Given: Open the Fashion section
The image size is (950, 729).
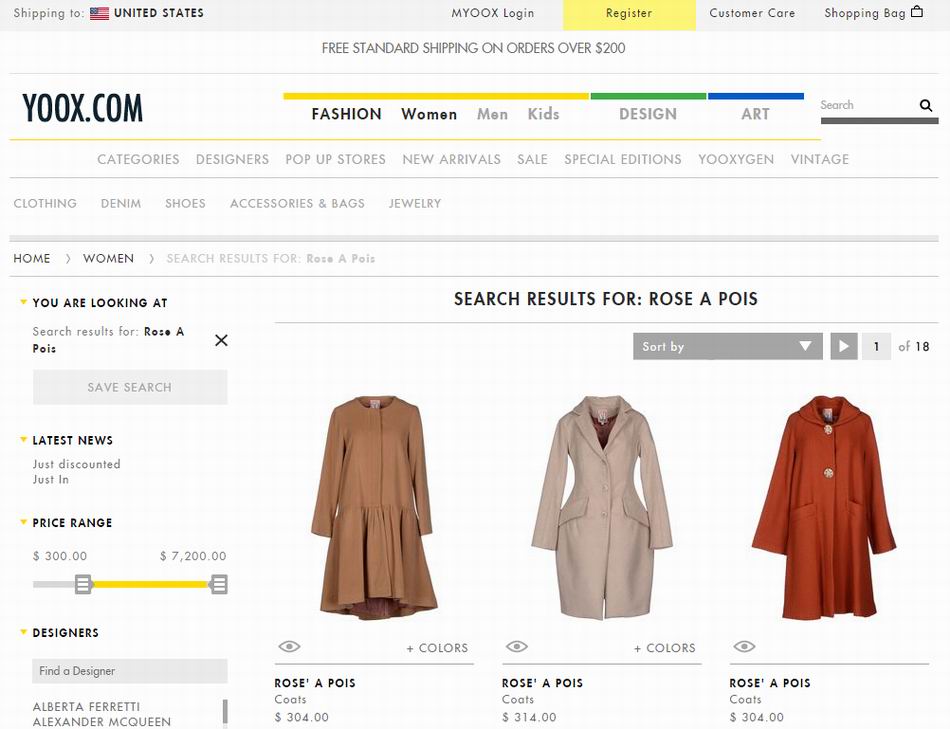Looking at the screenshot, I should coord(347,114).
